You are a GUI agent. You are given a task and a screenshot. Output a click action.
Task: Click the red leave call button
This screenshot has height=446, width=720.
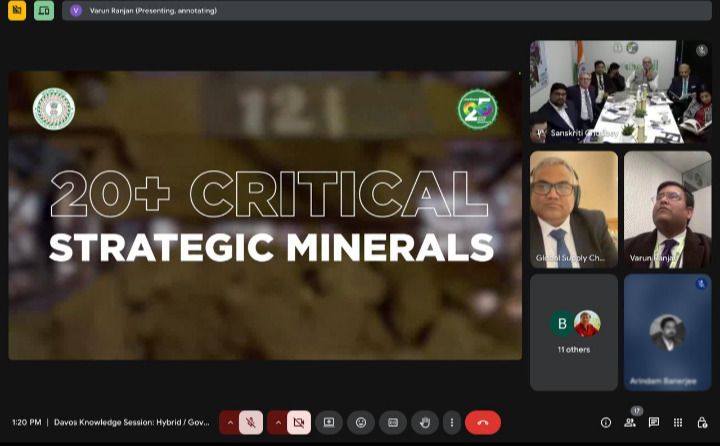pyautogui.click(x=483, y=422)
